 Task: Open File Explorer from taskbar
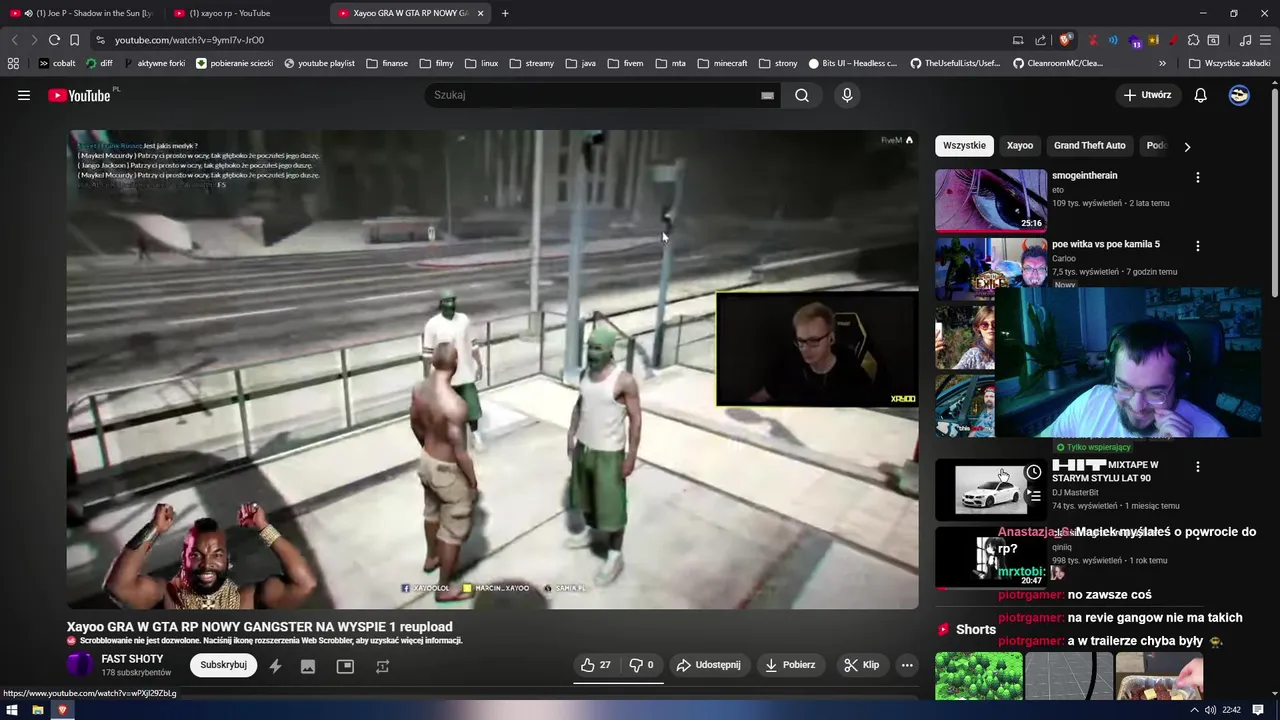pos(37,710)
